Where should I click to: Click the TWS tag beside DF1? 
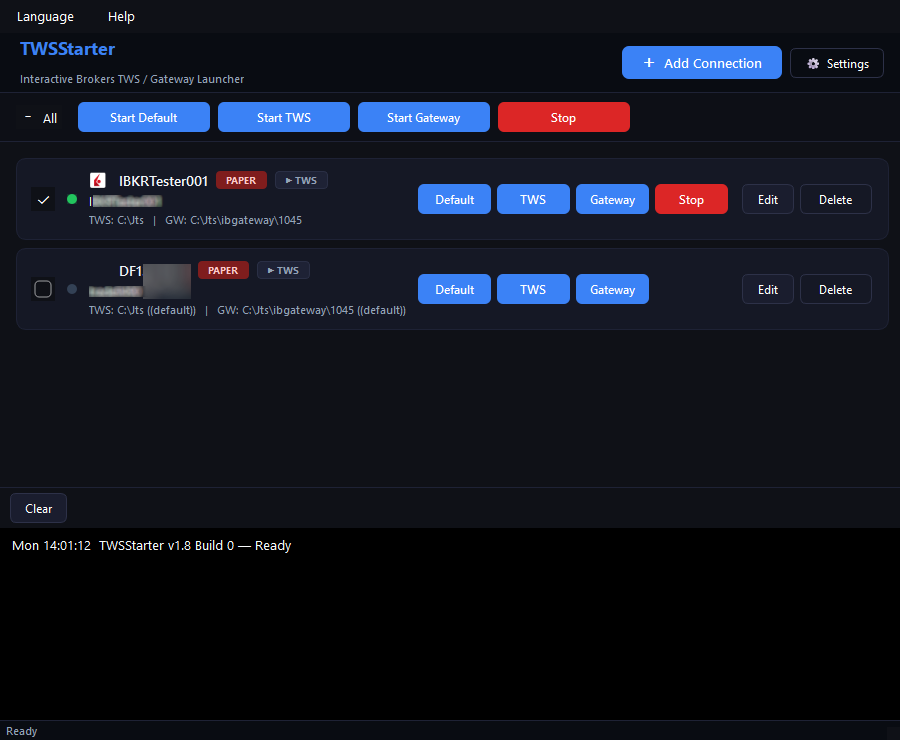click(284, 270)
